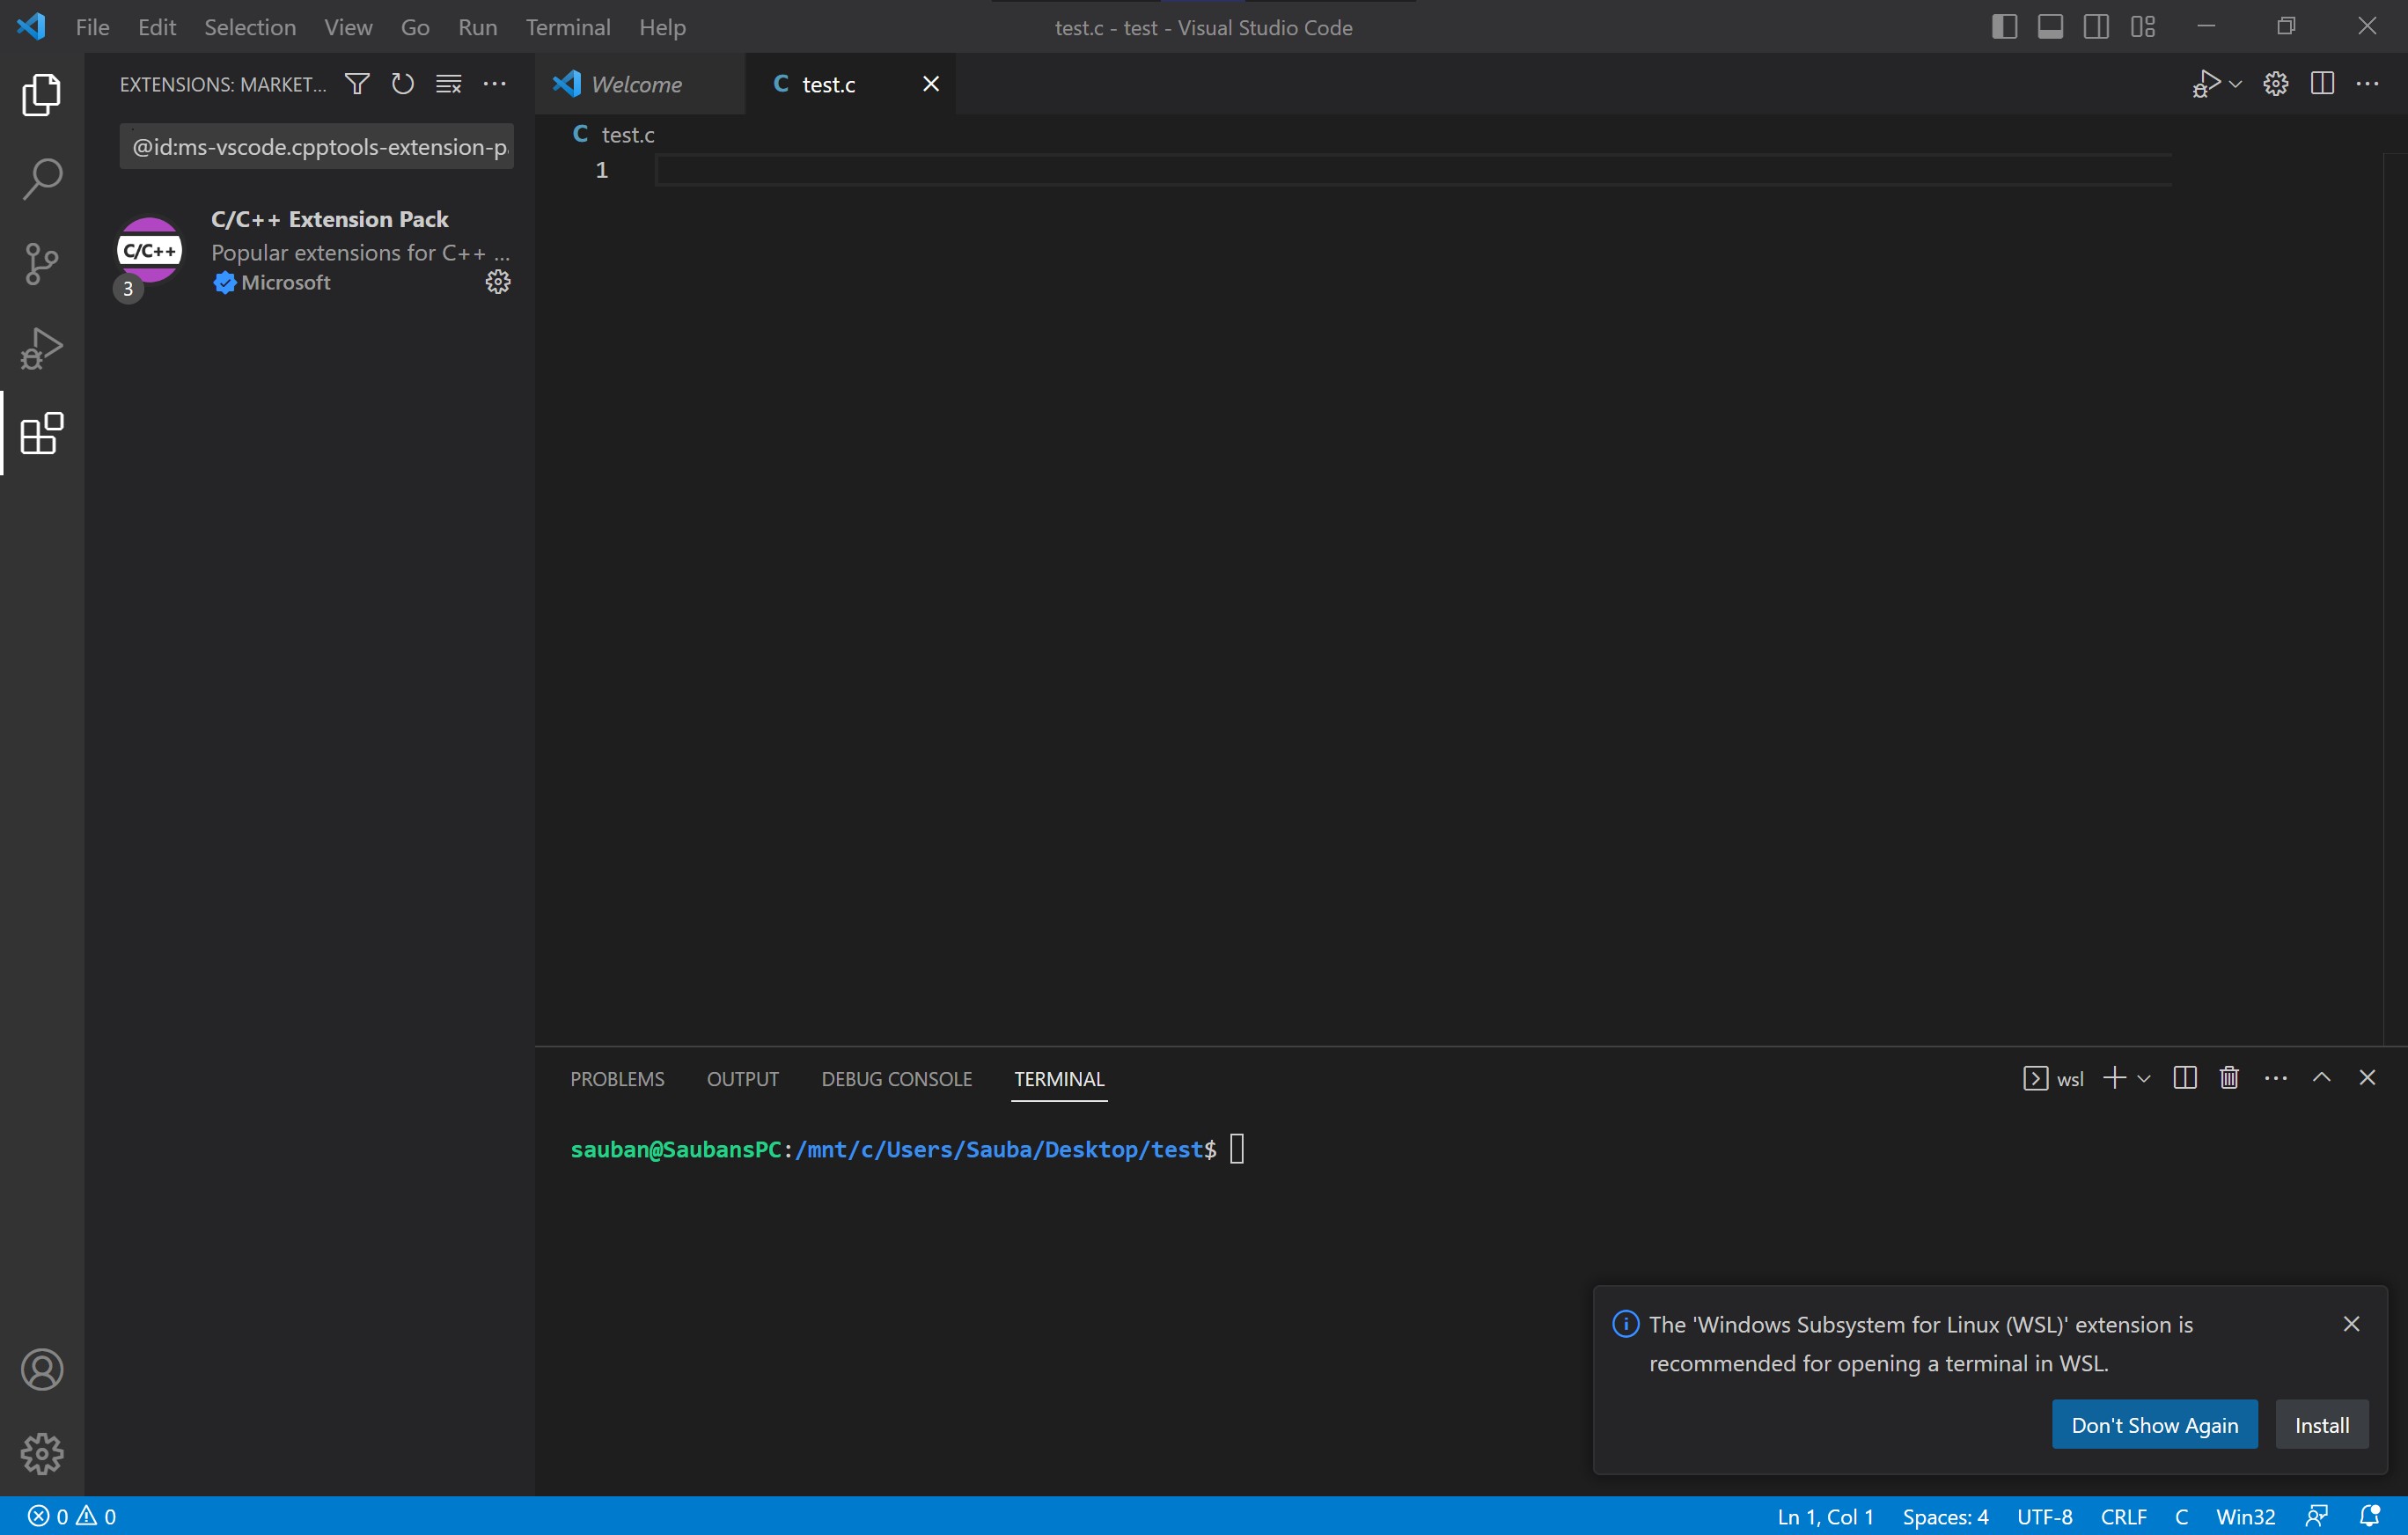Clear extensions search results
This screenshot has height=1535, width=2408.
point(449,84)
